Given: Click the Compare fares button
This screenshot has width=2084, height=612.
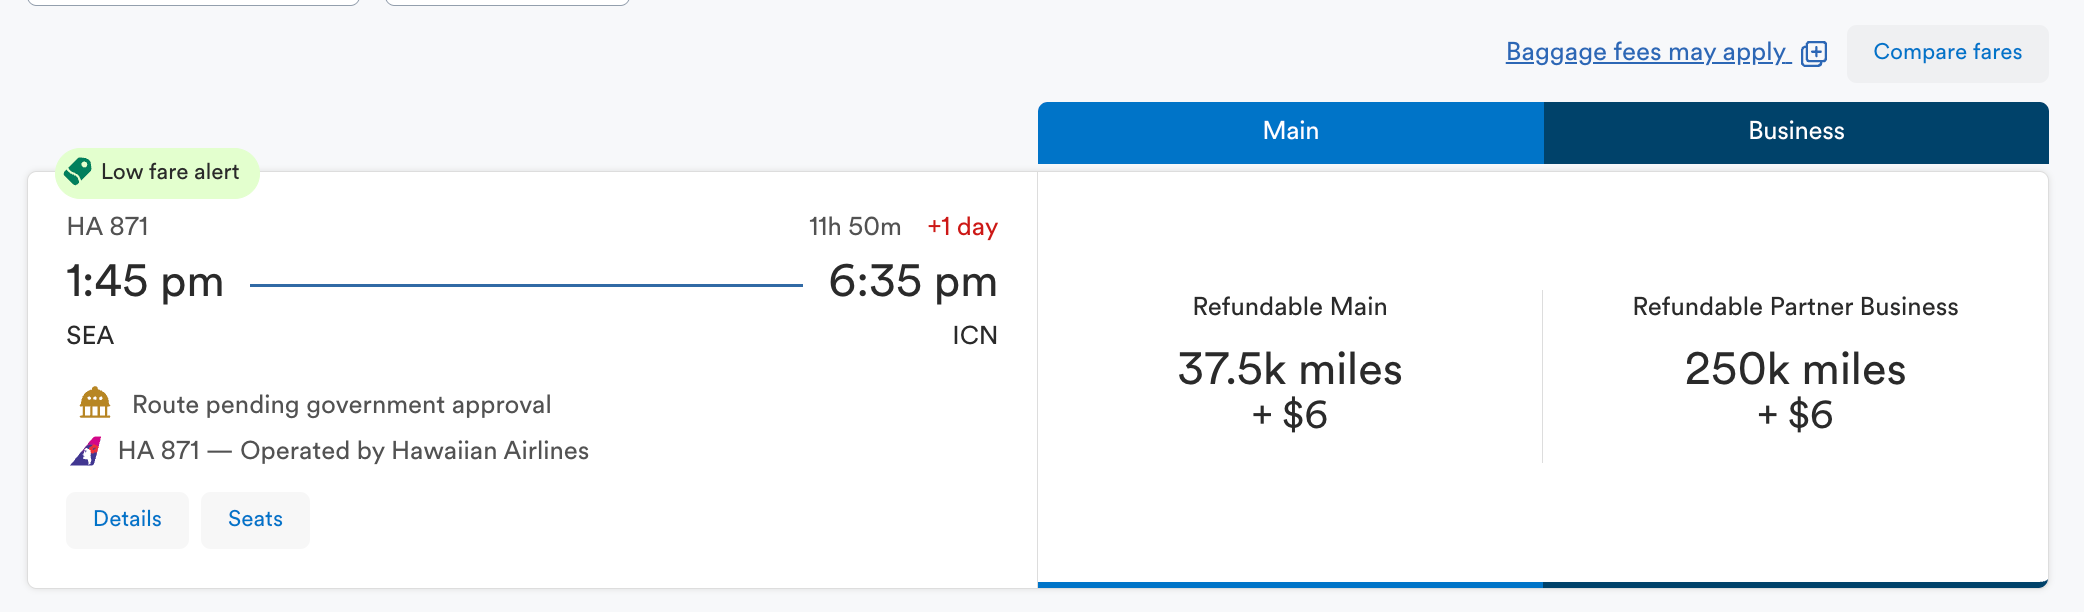Looking at the screenshot, I should (1946, 53).
